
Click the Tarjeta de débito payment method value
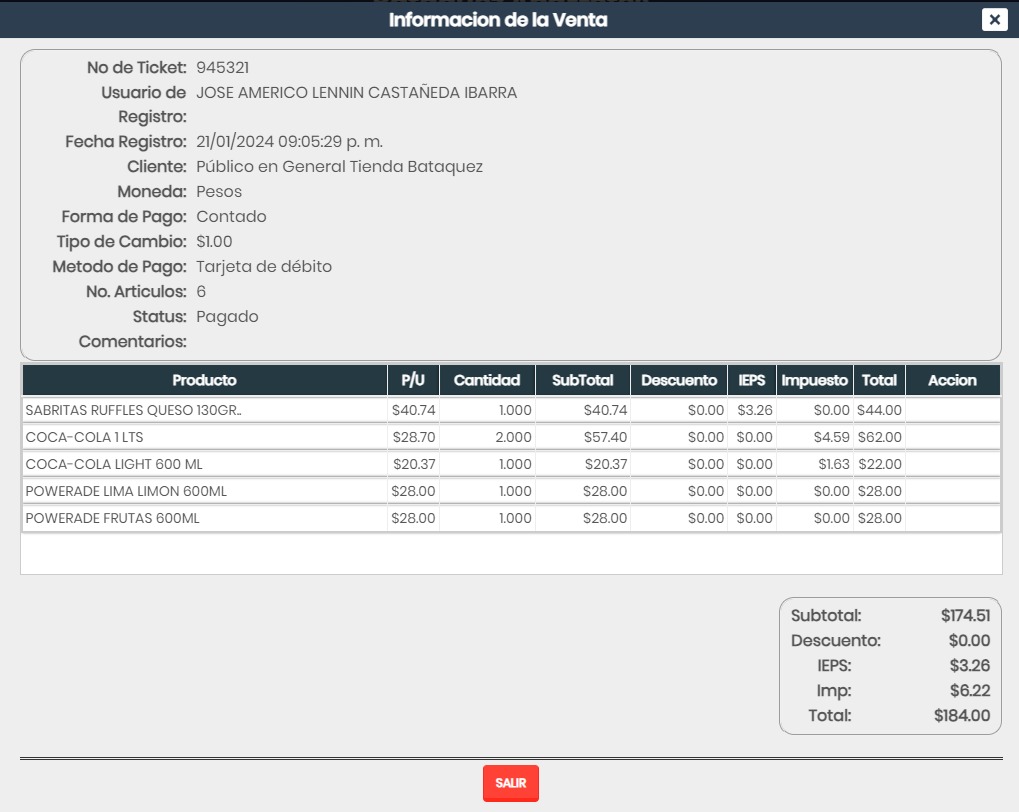point(264,267)
